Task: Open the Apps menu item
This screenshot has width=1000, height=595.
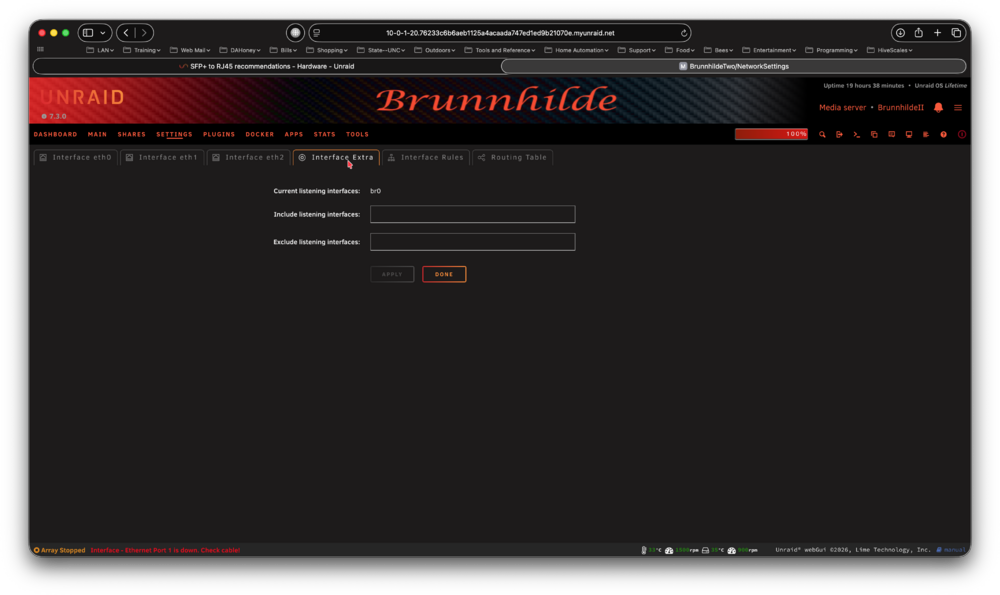Action: tap(294, 135)
